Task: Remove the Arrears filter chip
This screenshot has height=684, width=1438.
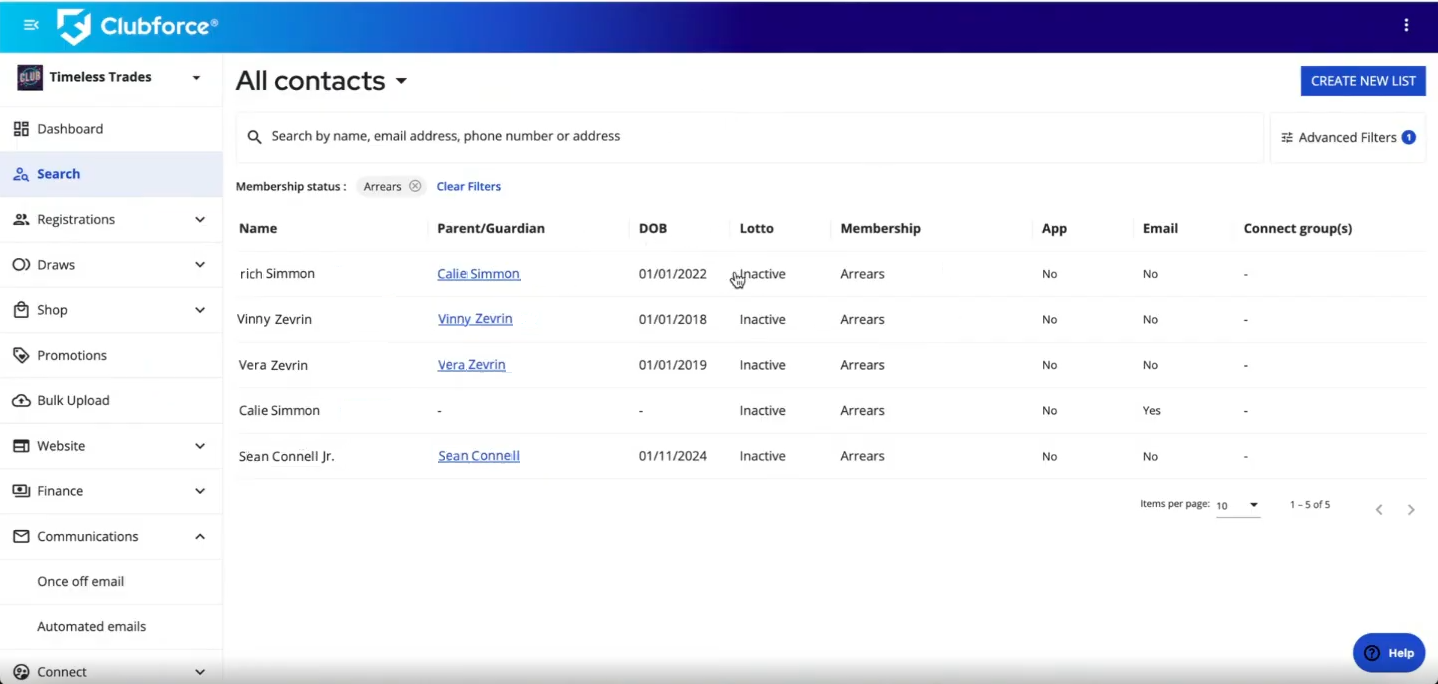Action: click(415, 186)
